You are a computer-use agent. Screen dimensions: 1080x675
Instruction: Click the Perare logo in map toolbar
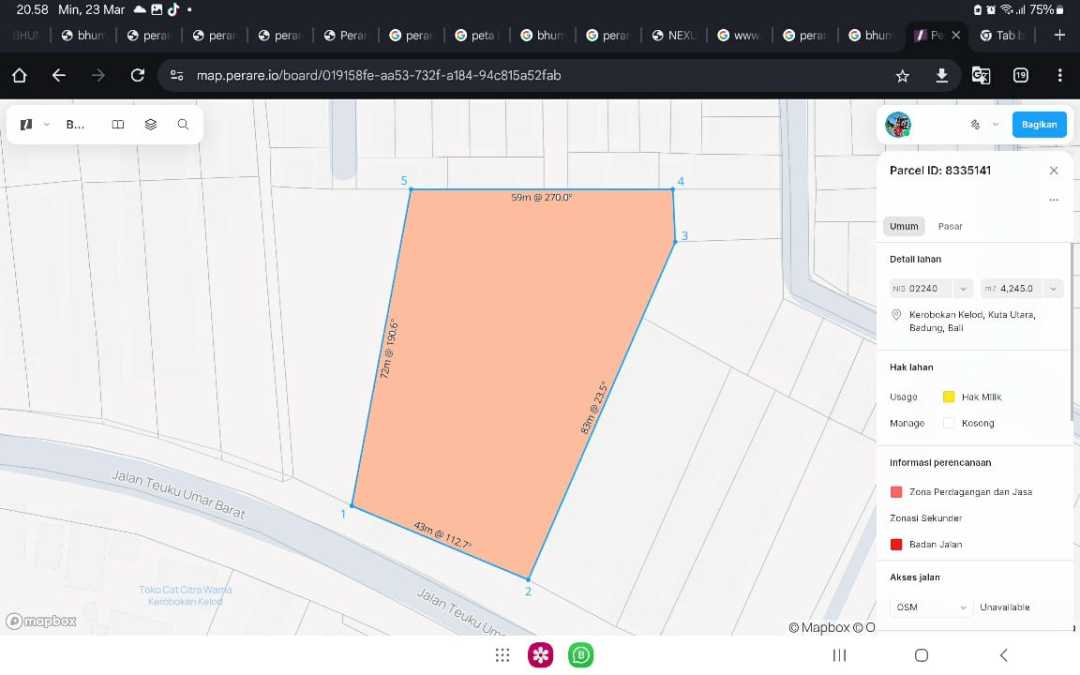click(x=26, y=125)
